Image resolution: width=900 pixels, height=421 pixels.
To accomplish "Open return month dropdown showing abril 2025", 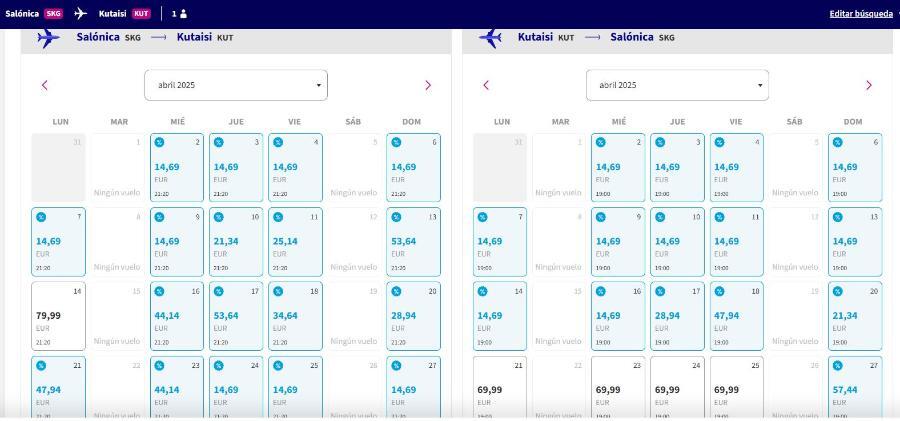I will pyautogui.click(x=677, y=85).
